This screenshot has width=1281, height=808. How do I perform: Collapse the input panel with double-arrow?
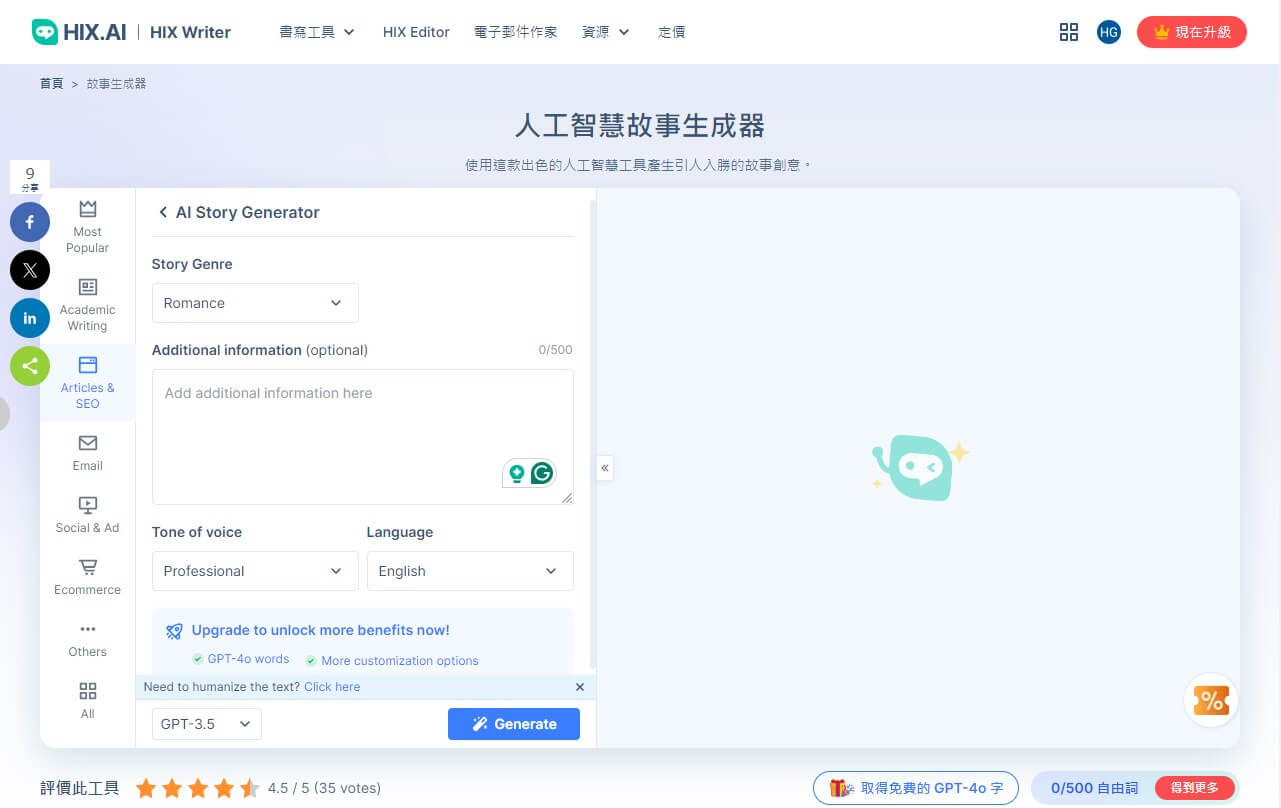coord(605,467)
